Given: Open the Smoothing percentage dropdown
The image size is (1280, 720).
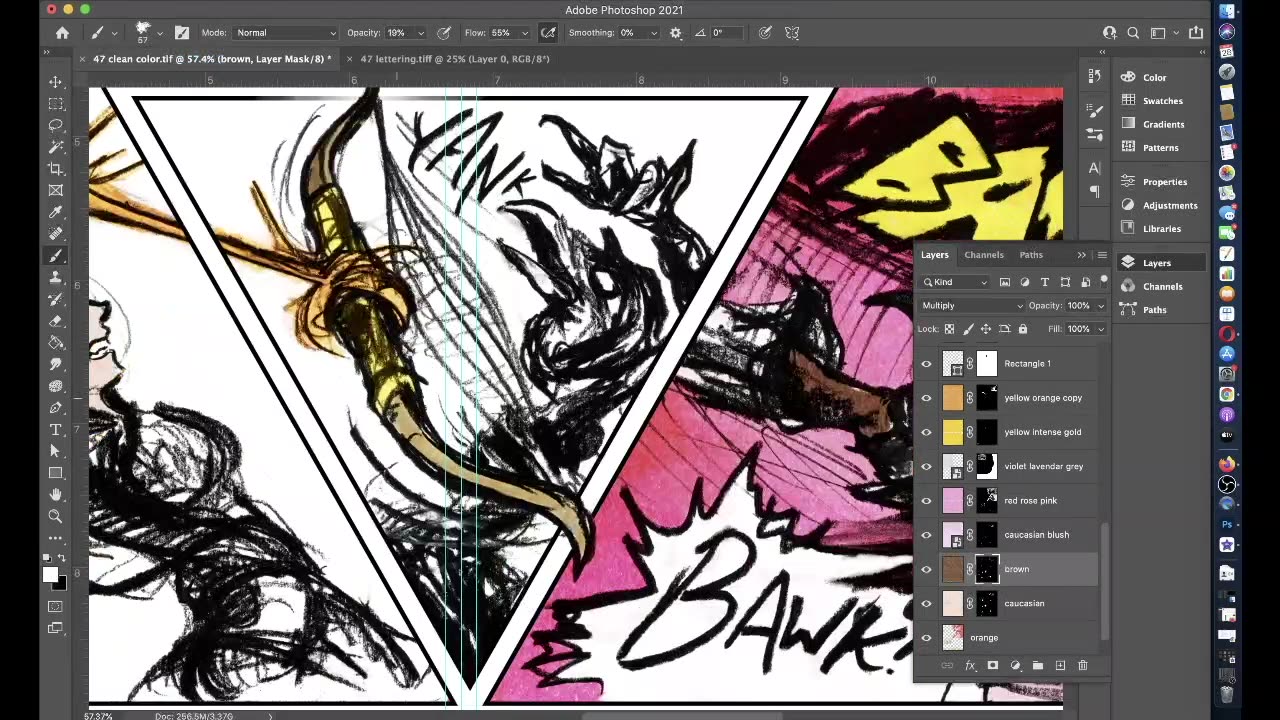Looking at the screenshot, I should coord(653,33).
